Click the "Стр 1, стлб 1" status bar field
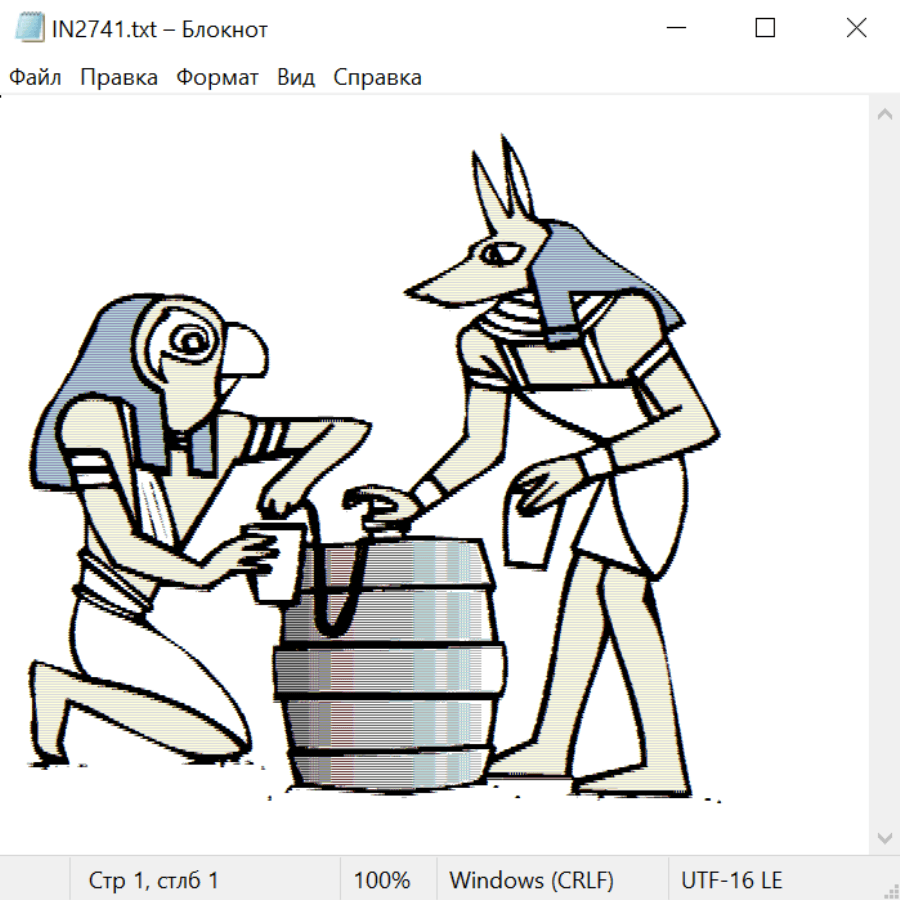 pos(153,881)
